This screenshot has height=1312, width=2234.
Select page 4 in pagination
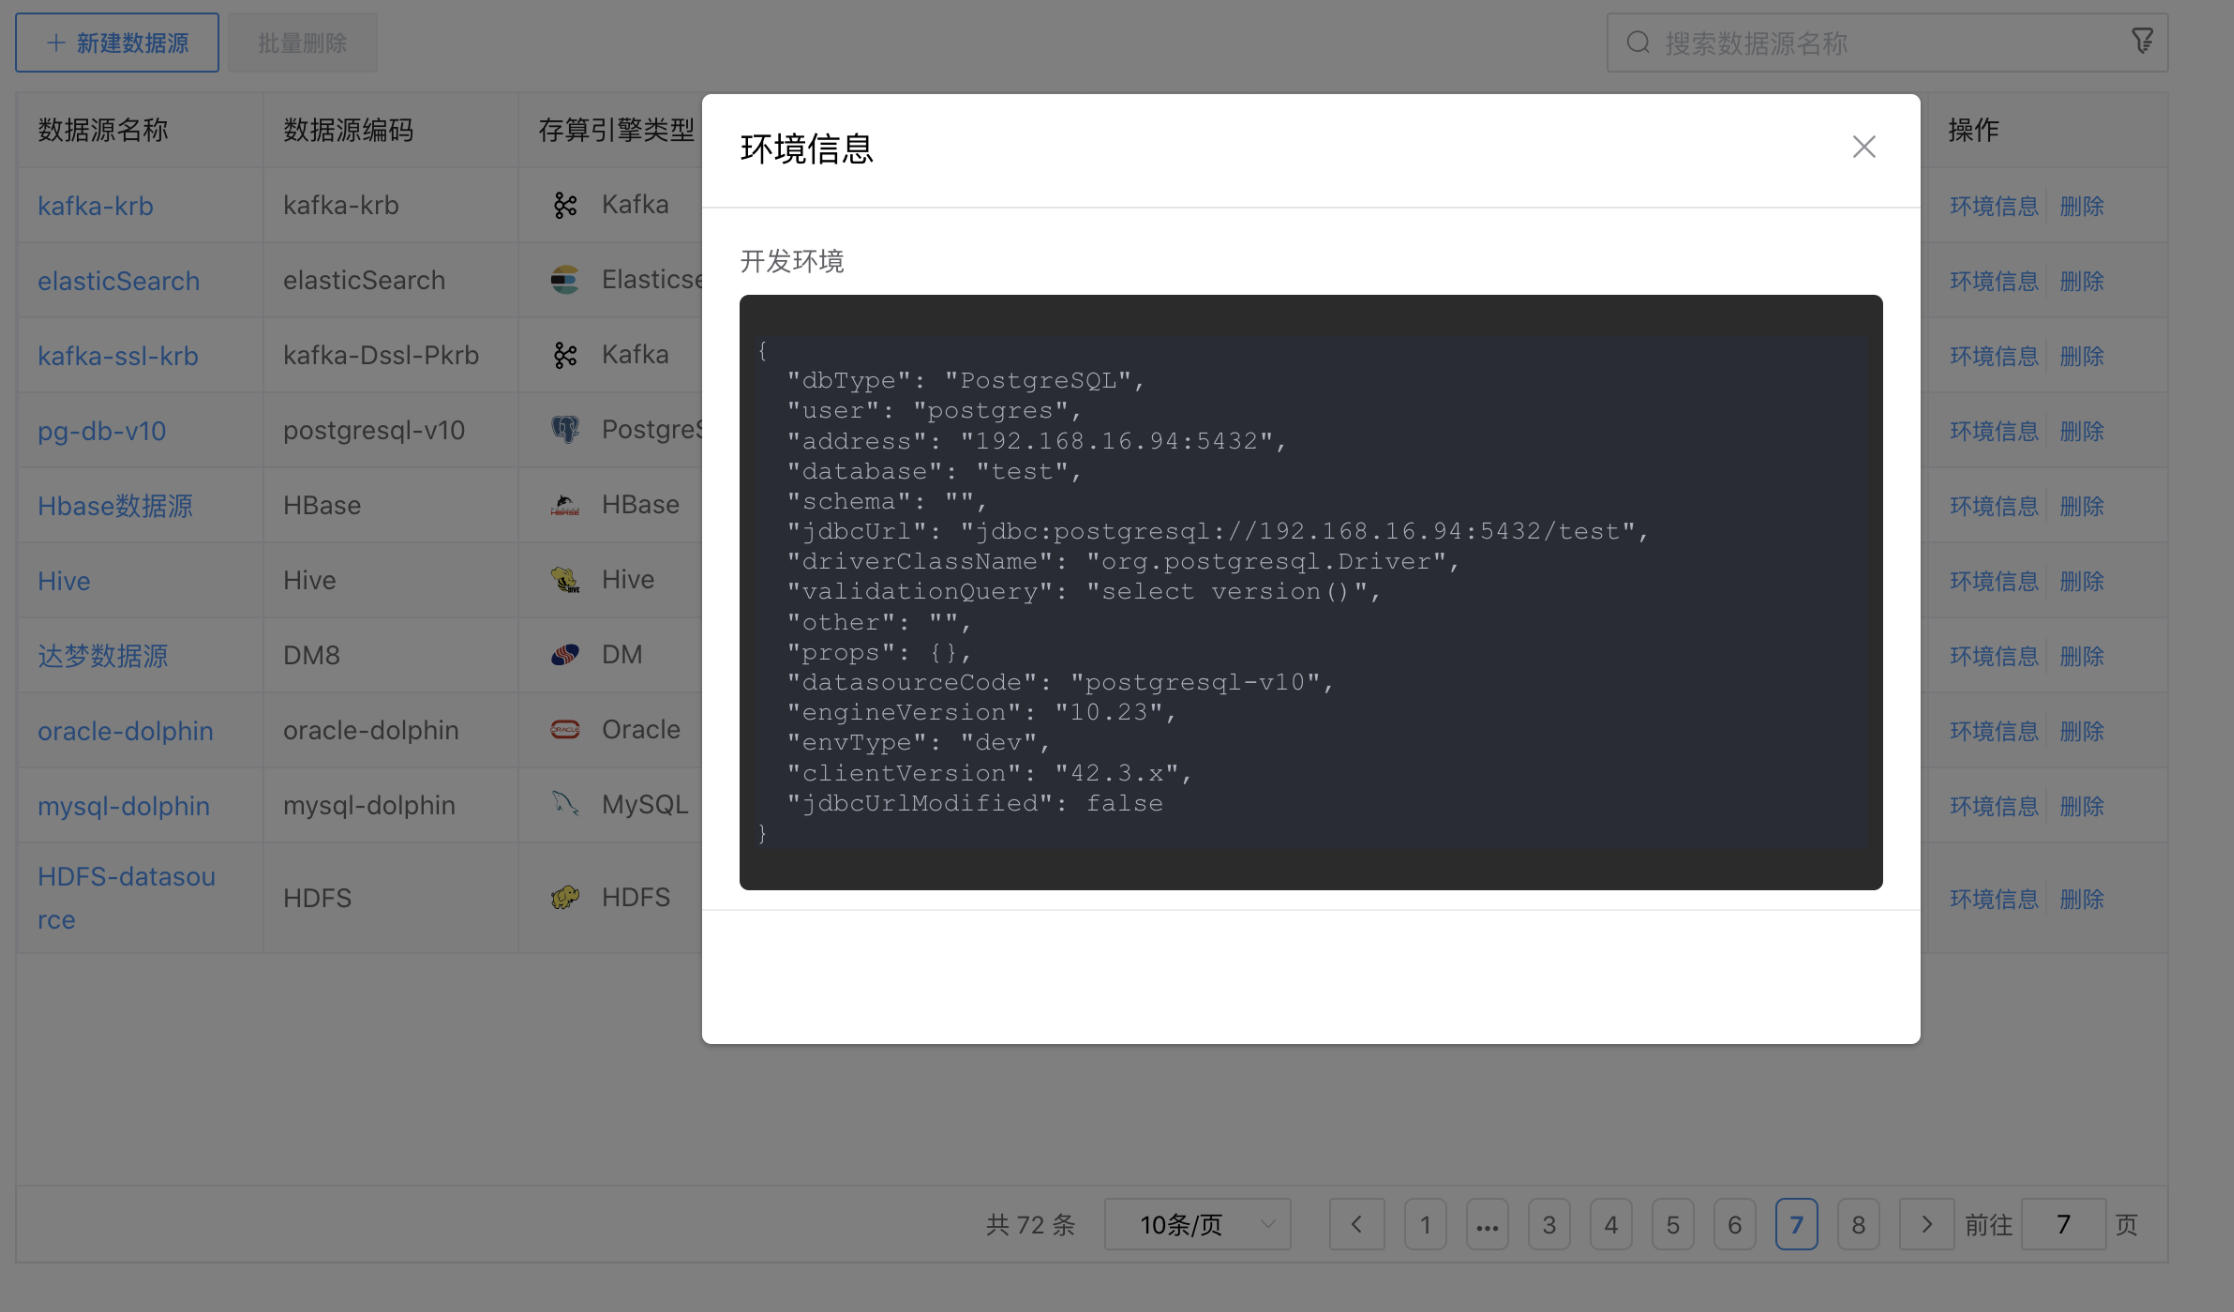(1610, 1223)
